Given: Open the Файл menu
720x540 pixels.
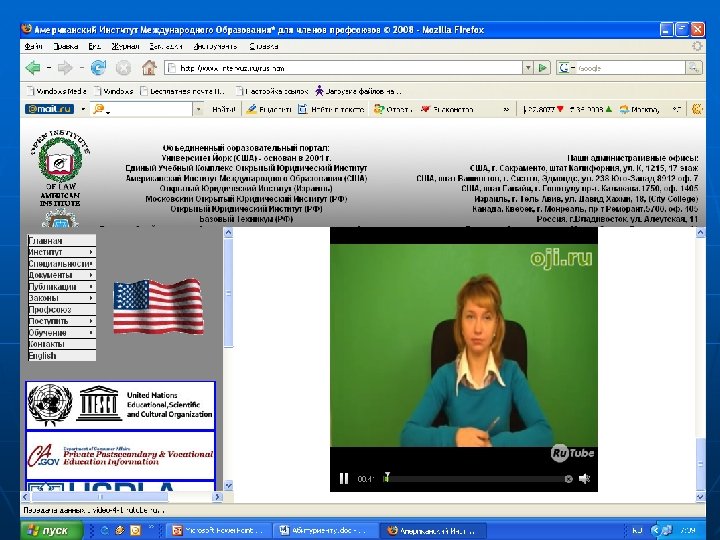Looking at the screenshot, I should pyautogui.click(x=34, y=46).
